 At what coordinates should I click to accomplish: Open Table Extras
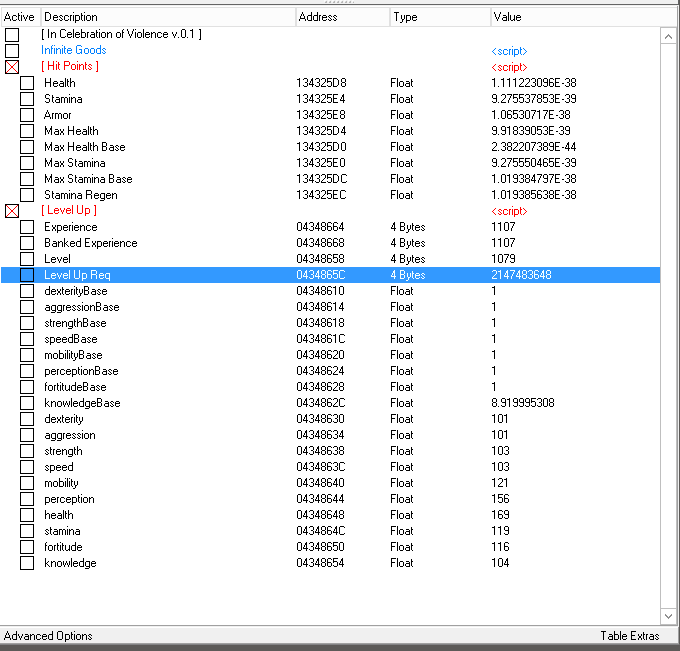tap(630, 636)
